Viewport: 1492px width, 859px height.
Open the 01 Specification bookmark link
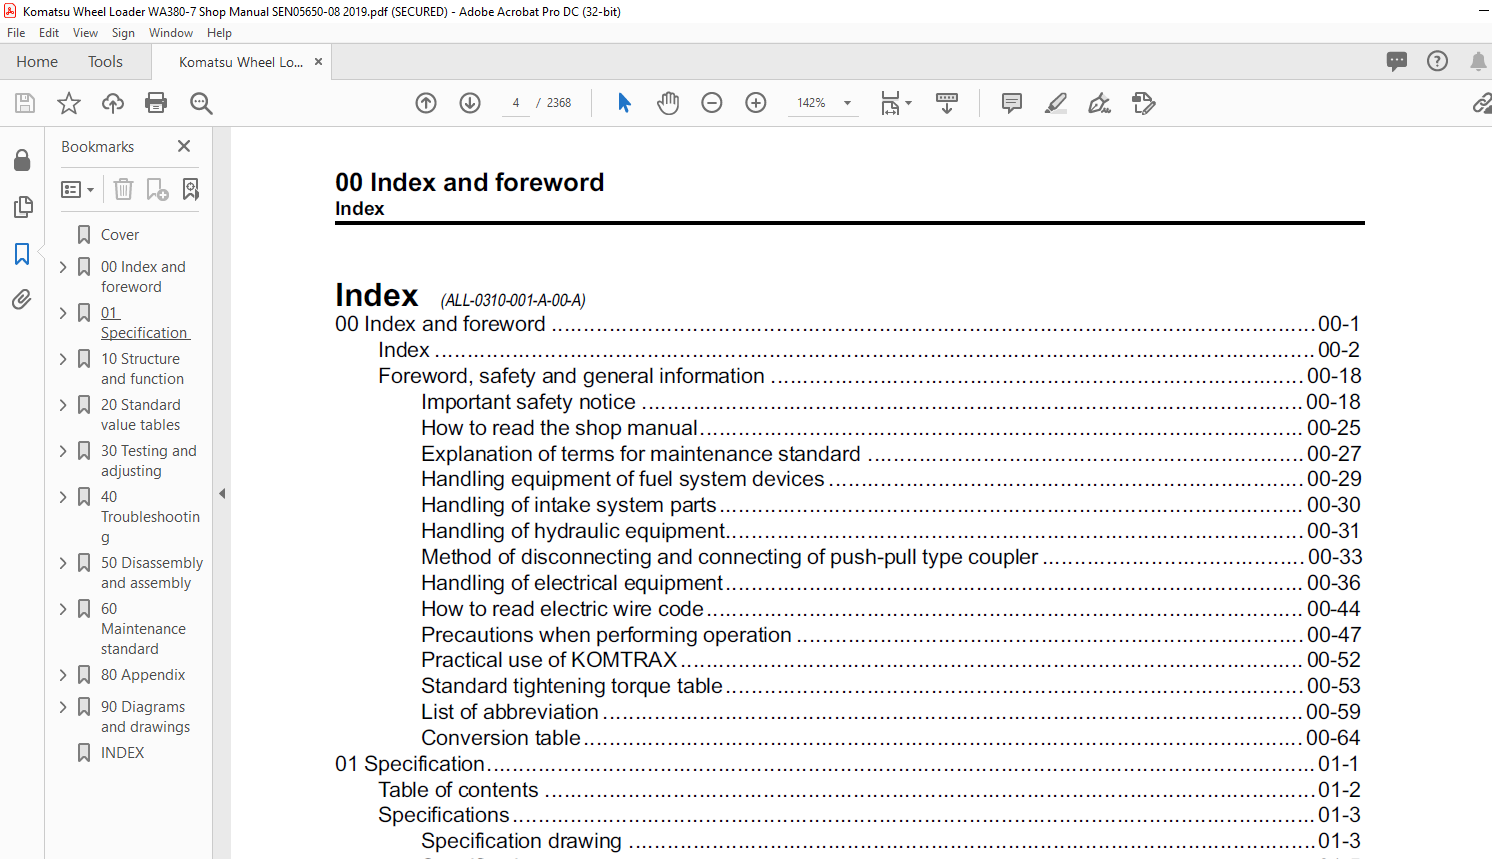(144, 323)
